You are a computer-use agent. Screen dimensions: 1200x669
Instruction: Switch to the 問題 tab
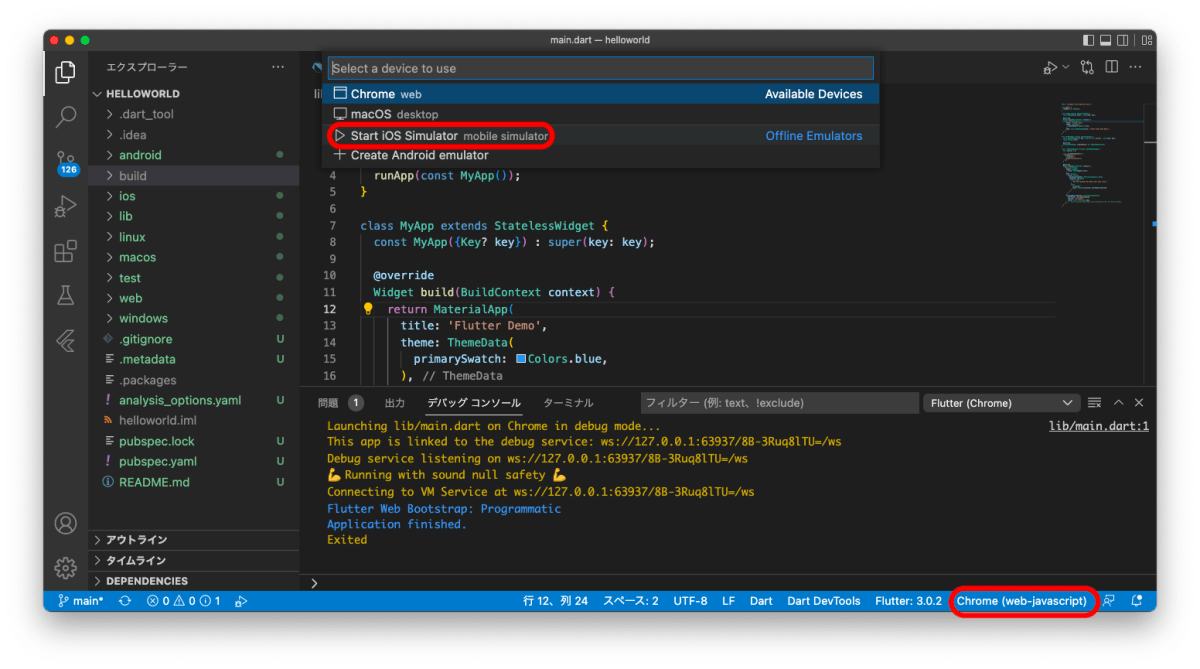328,403
